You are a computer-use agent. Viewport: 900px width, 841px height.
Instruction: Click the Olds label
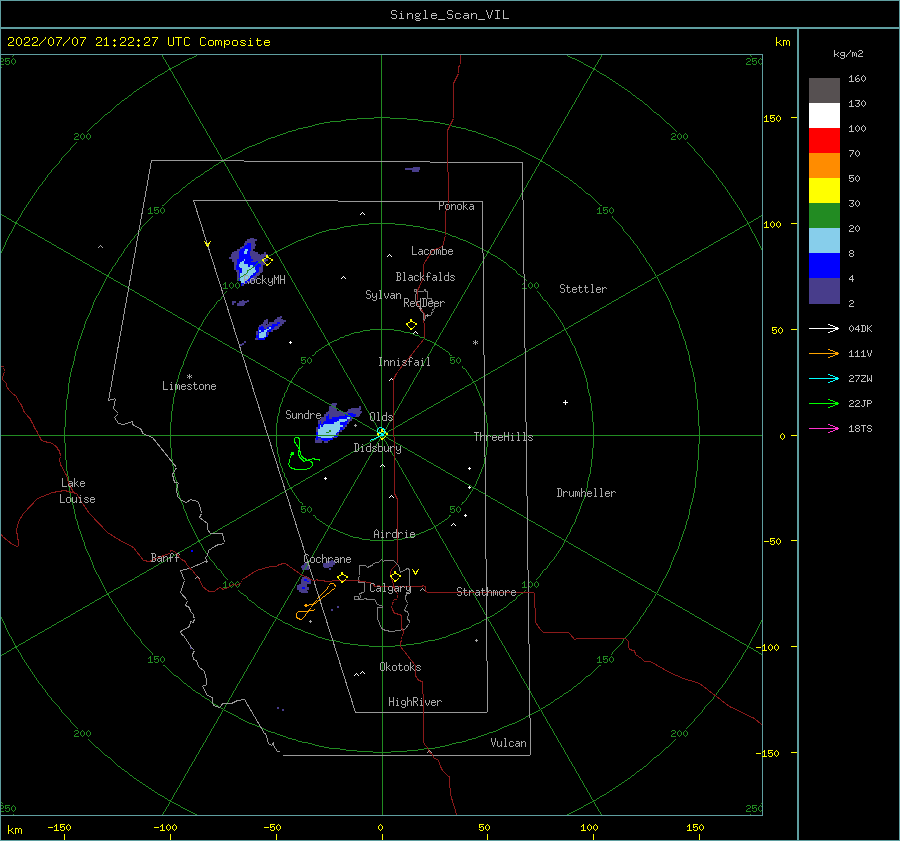coord(381,417)
